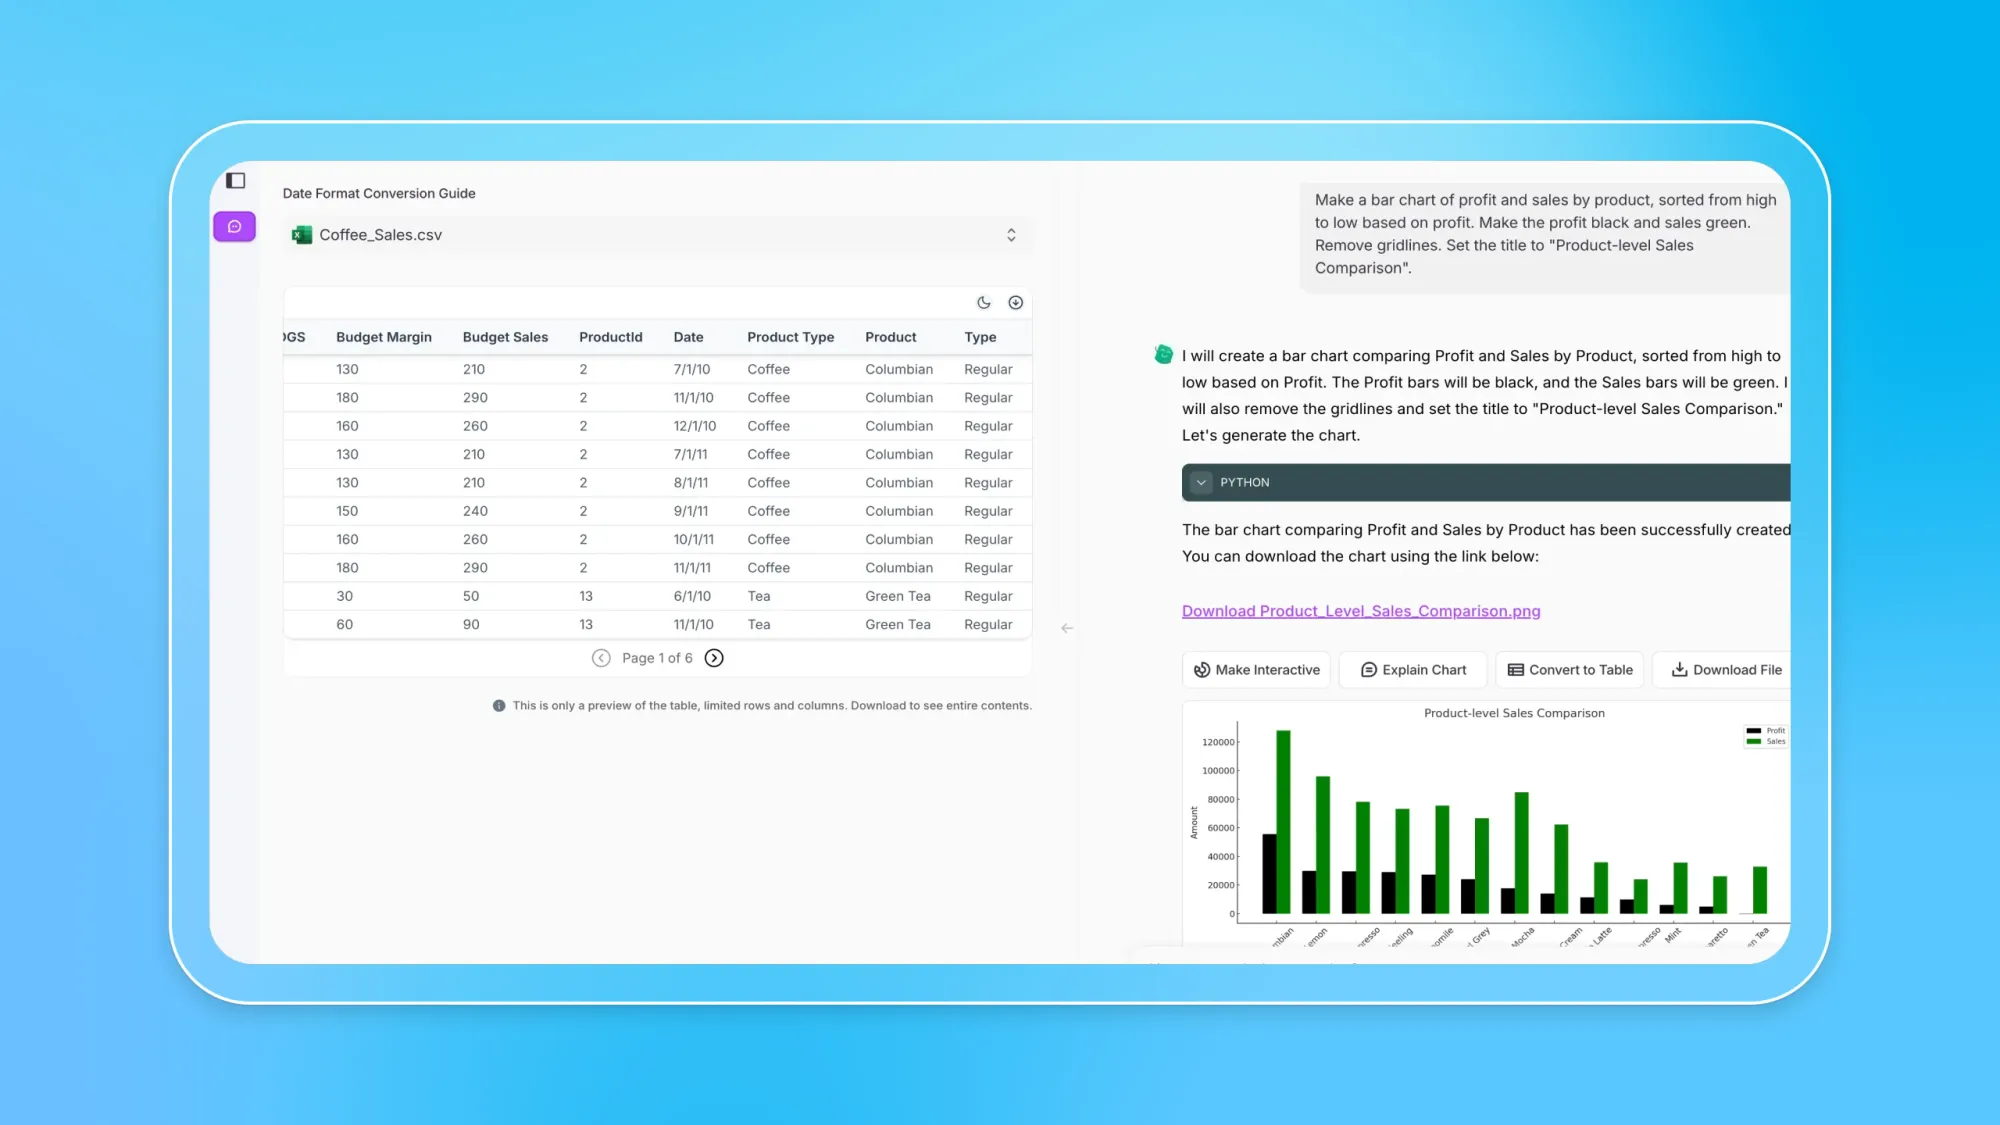2000x1125 pixels.
Task: Click the back arrow between the two panels
Action: [1067, 628]
